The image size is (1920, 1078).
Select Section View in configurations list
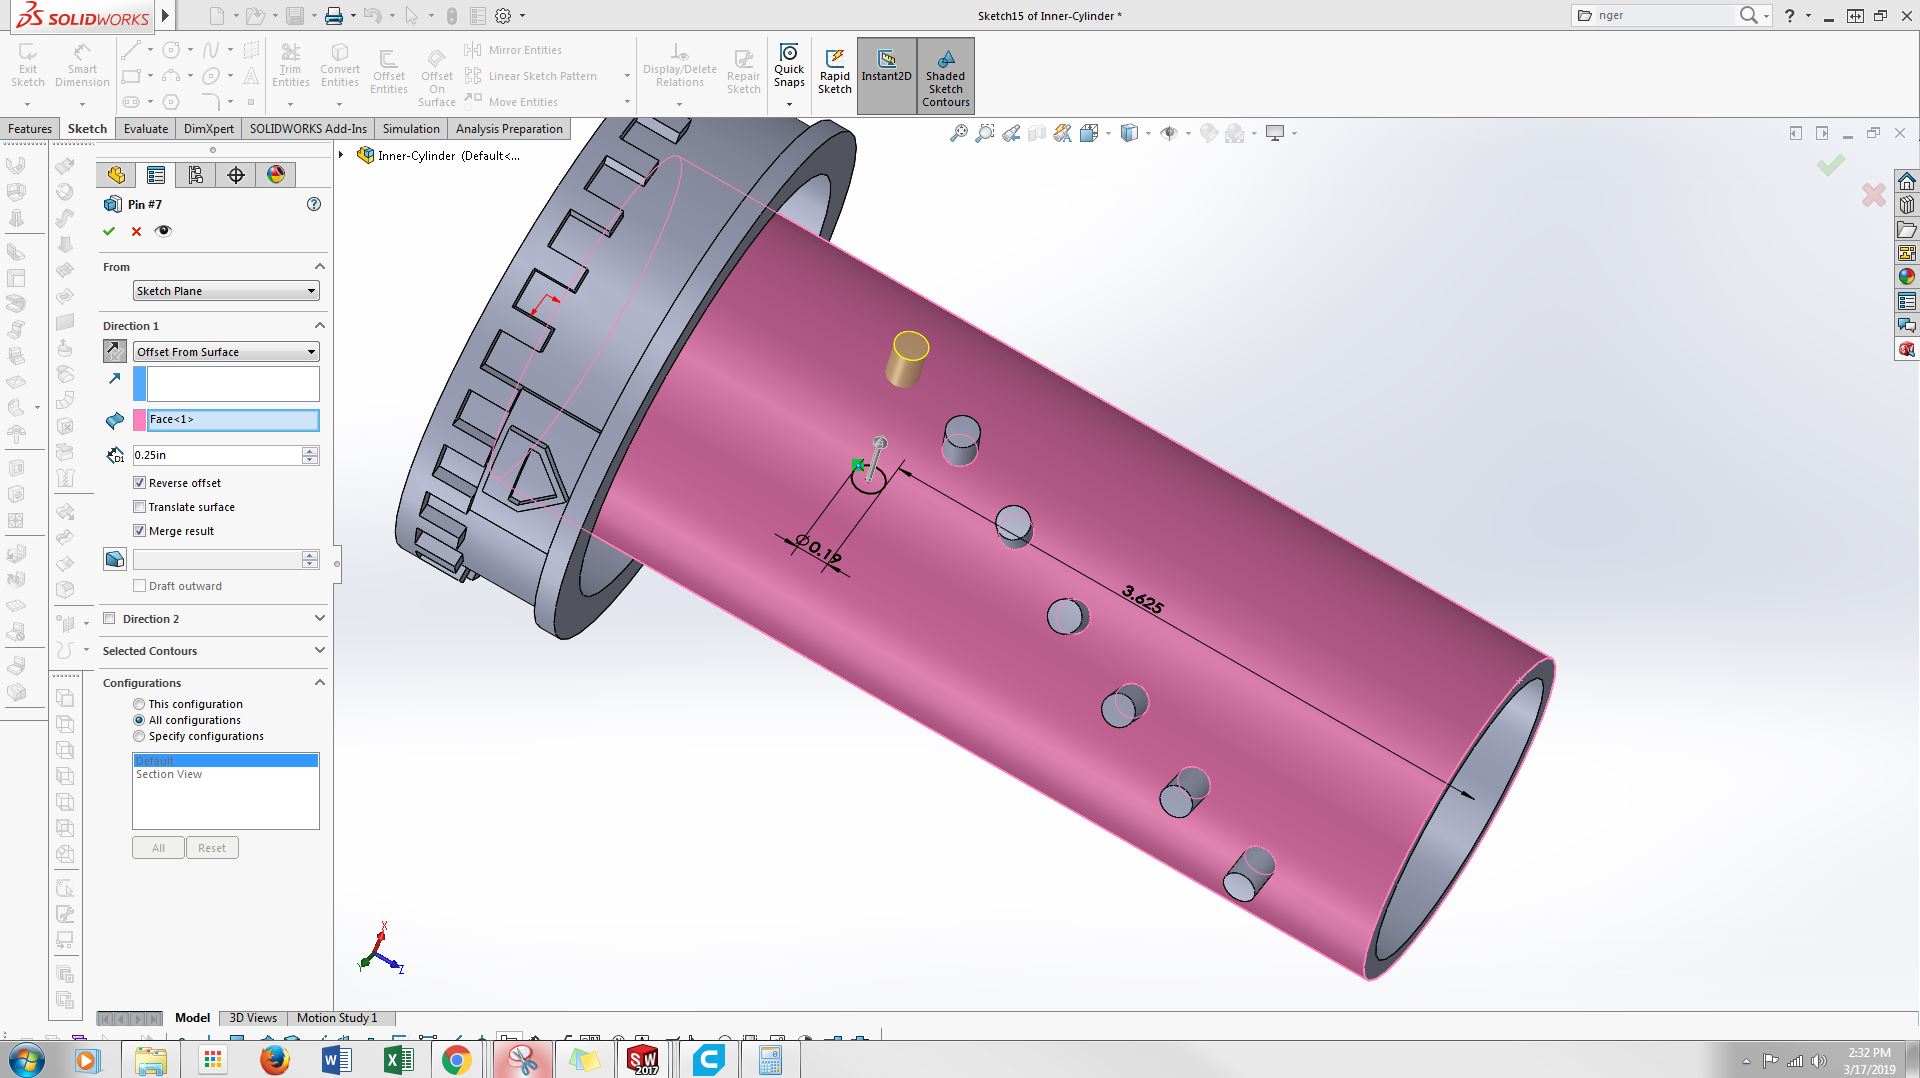(x=169, y=774)
